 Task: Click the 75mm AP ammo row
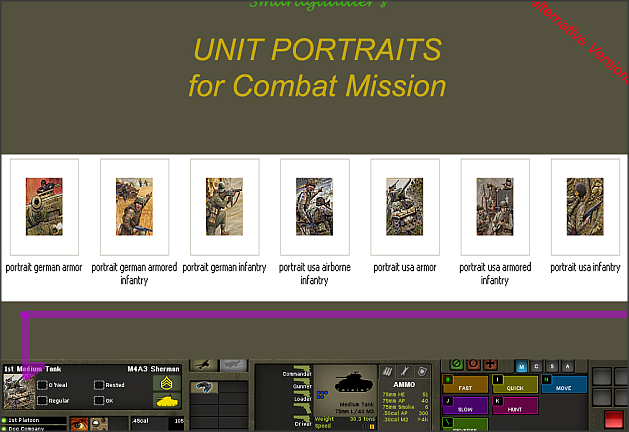(x=405, y=401)
